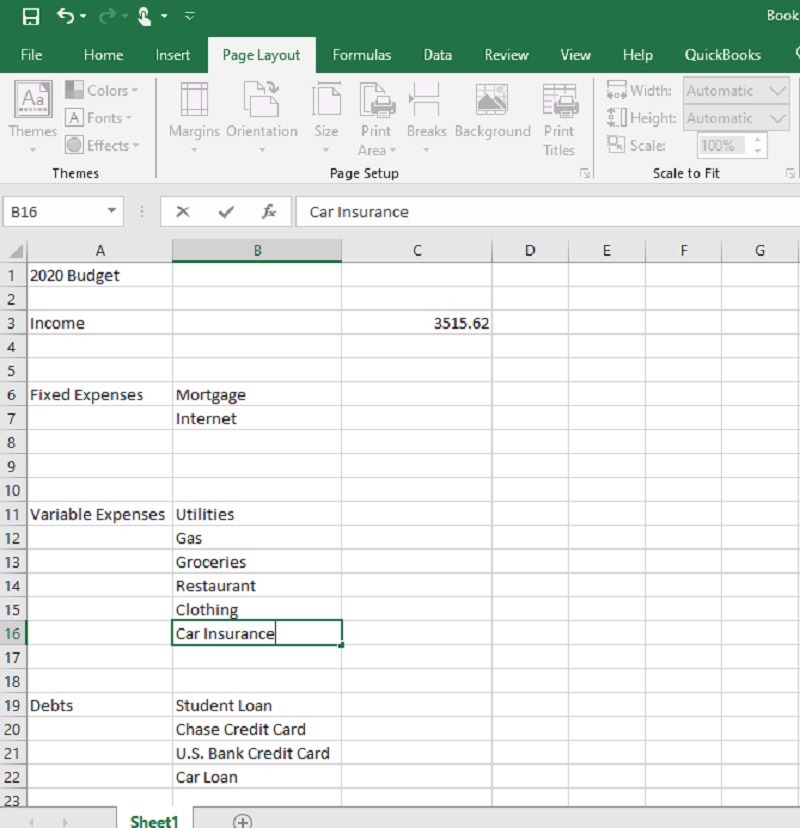The width and height of the screenshot is (800, 828).
Task: Select the 'Groceries' cell
Action: 257,562
